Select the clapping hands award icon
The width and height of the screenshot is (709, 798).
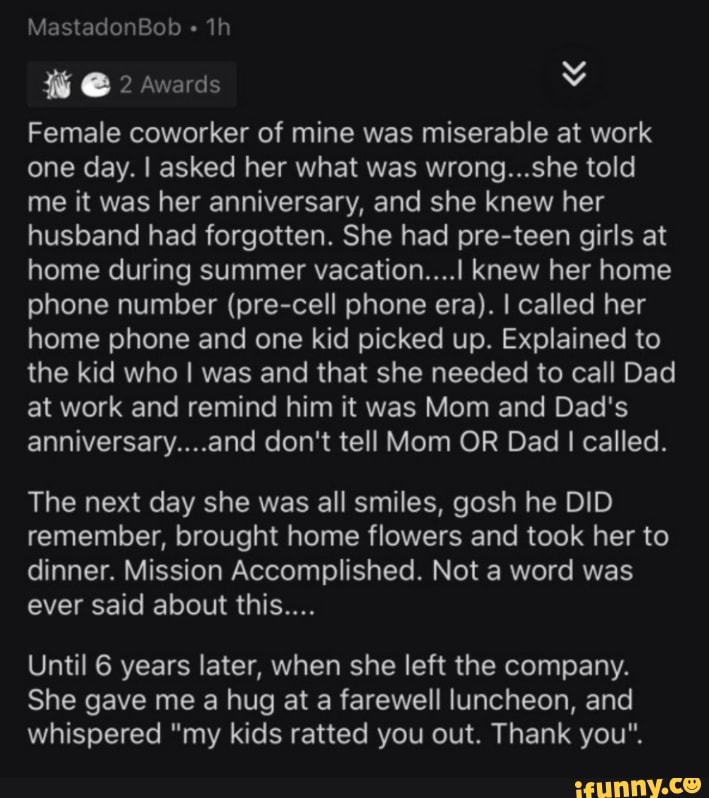[57, 84]
